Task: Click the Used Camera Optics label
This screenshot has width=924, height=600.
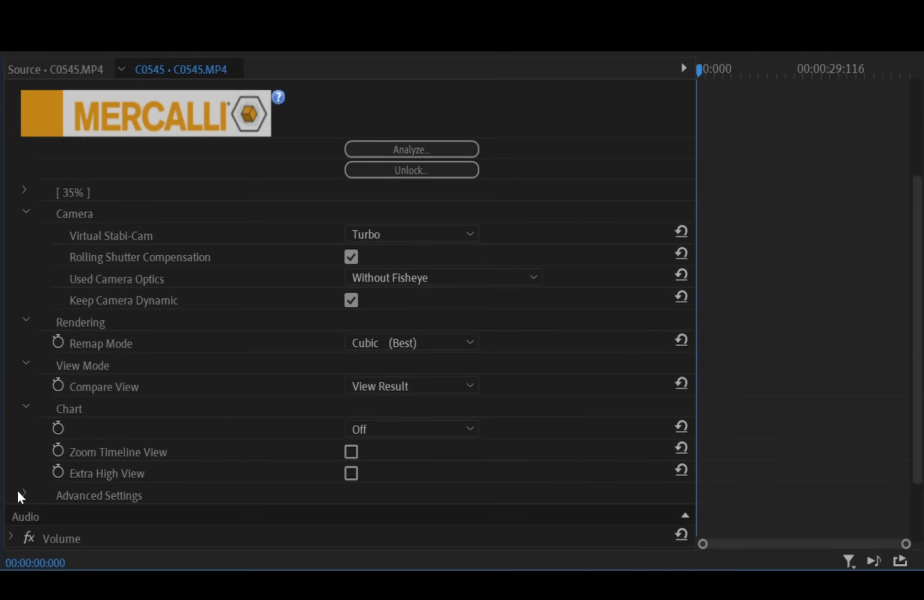Action: [117, 279]
